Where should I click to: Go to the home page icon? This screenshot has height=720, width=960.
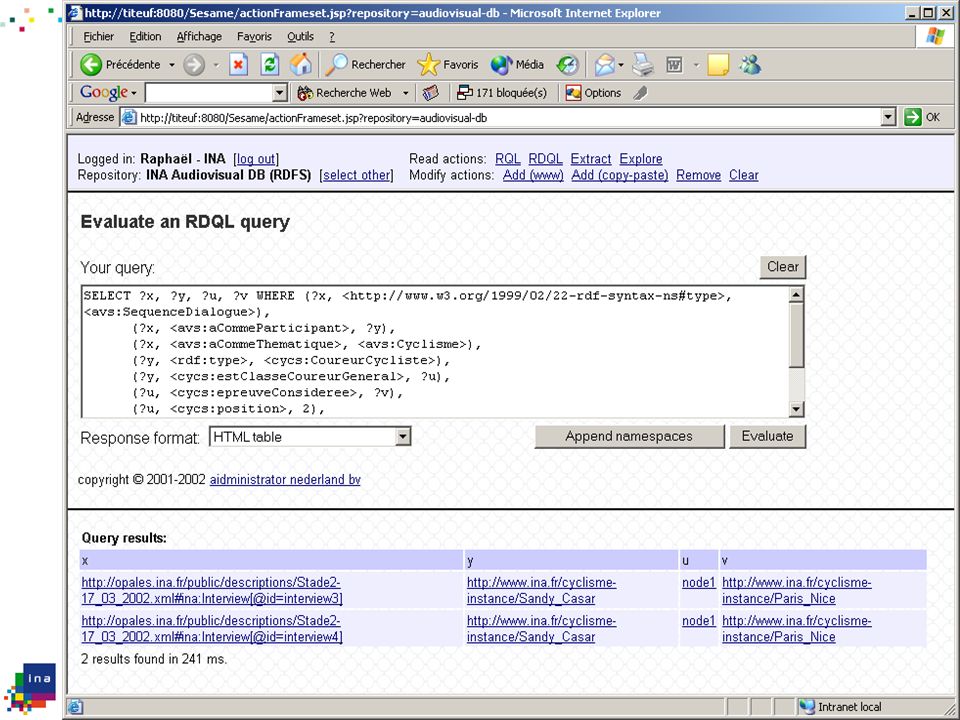tap(301, 64)
